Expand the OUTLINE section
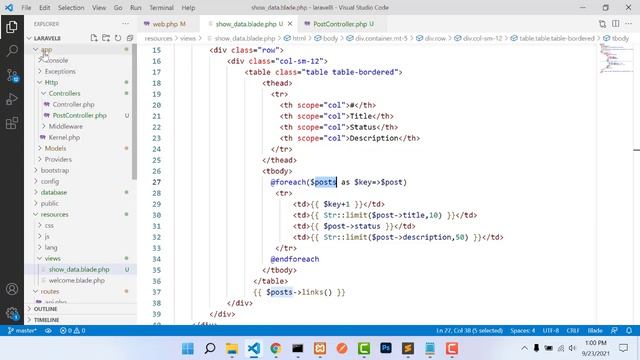 81,309
